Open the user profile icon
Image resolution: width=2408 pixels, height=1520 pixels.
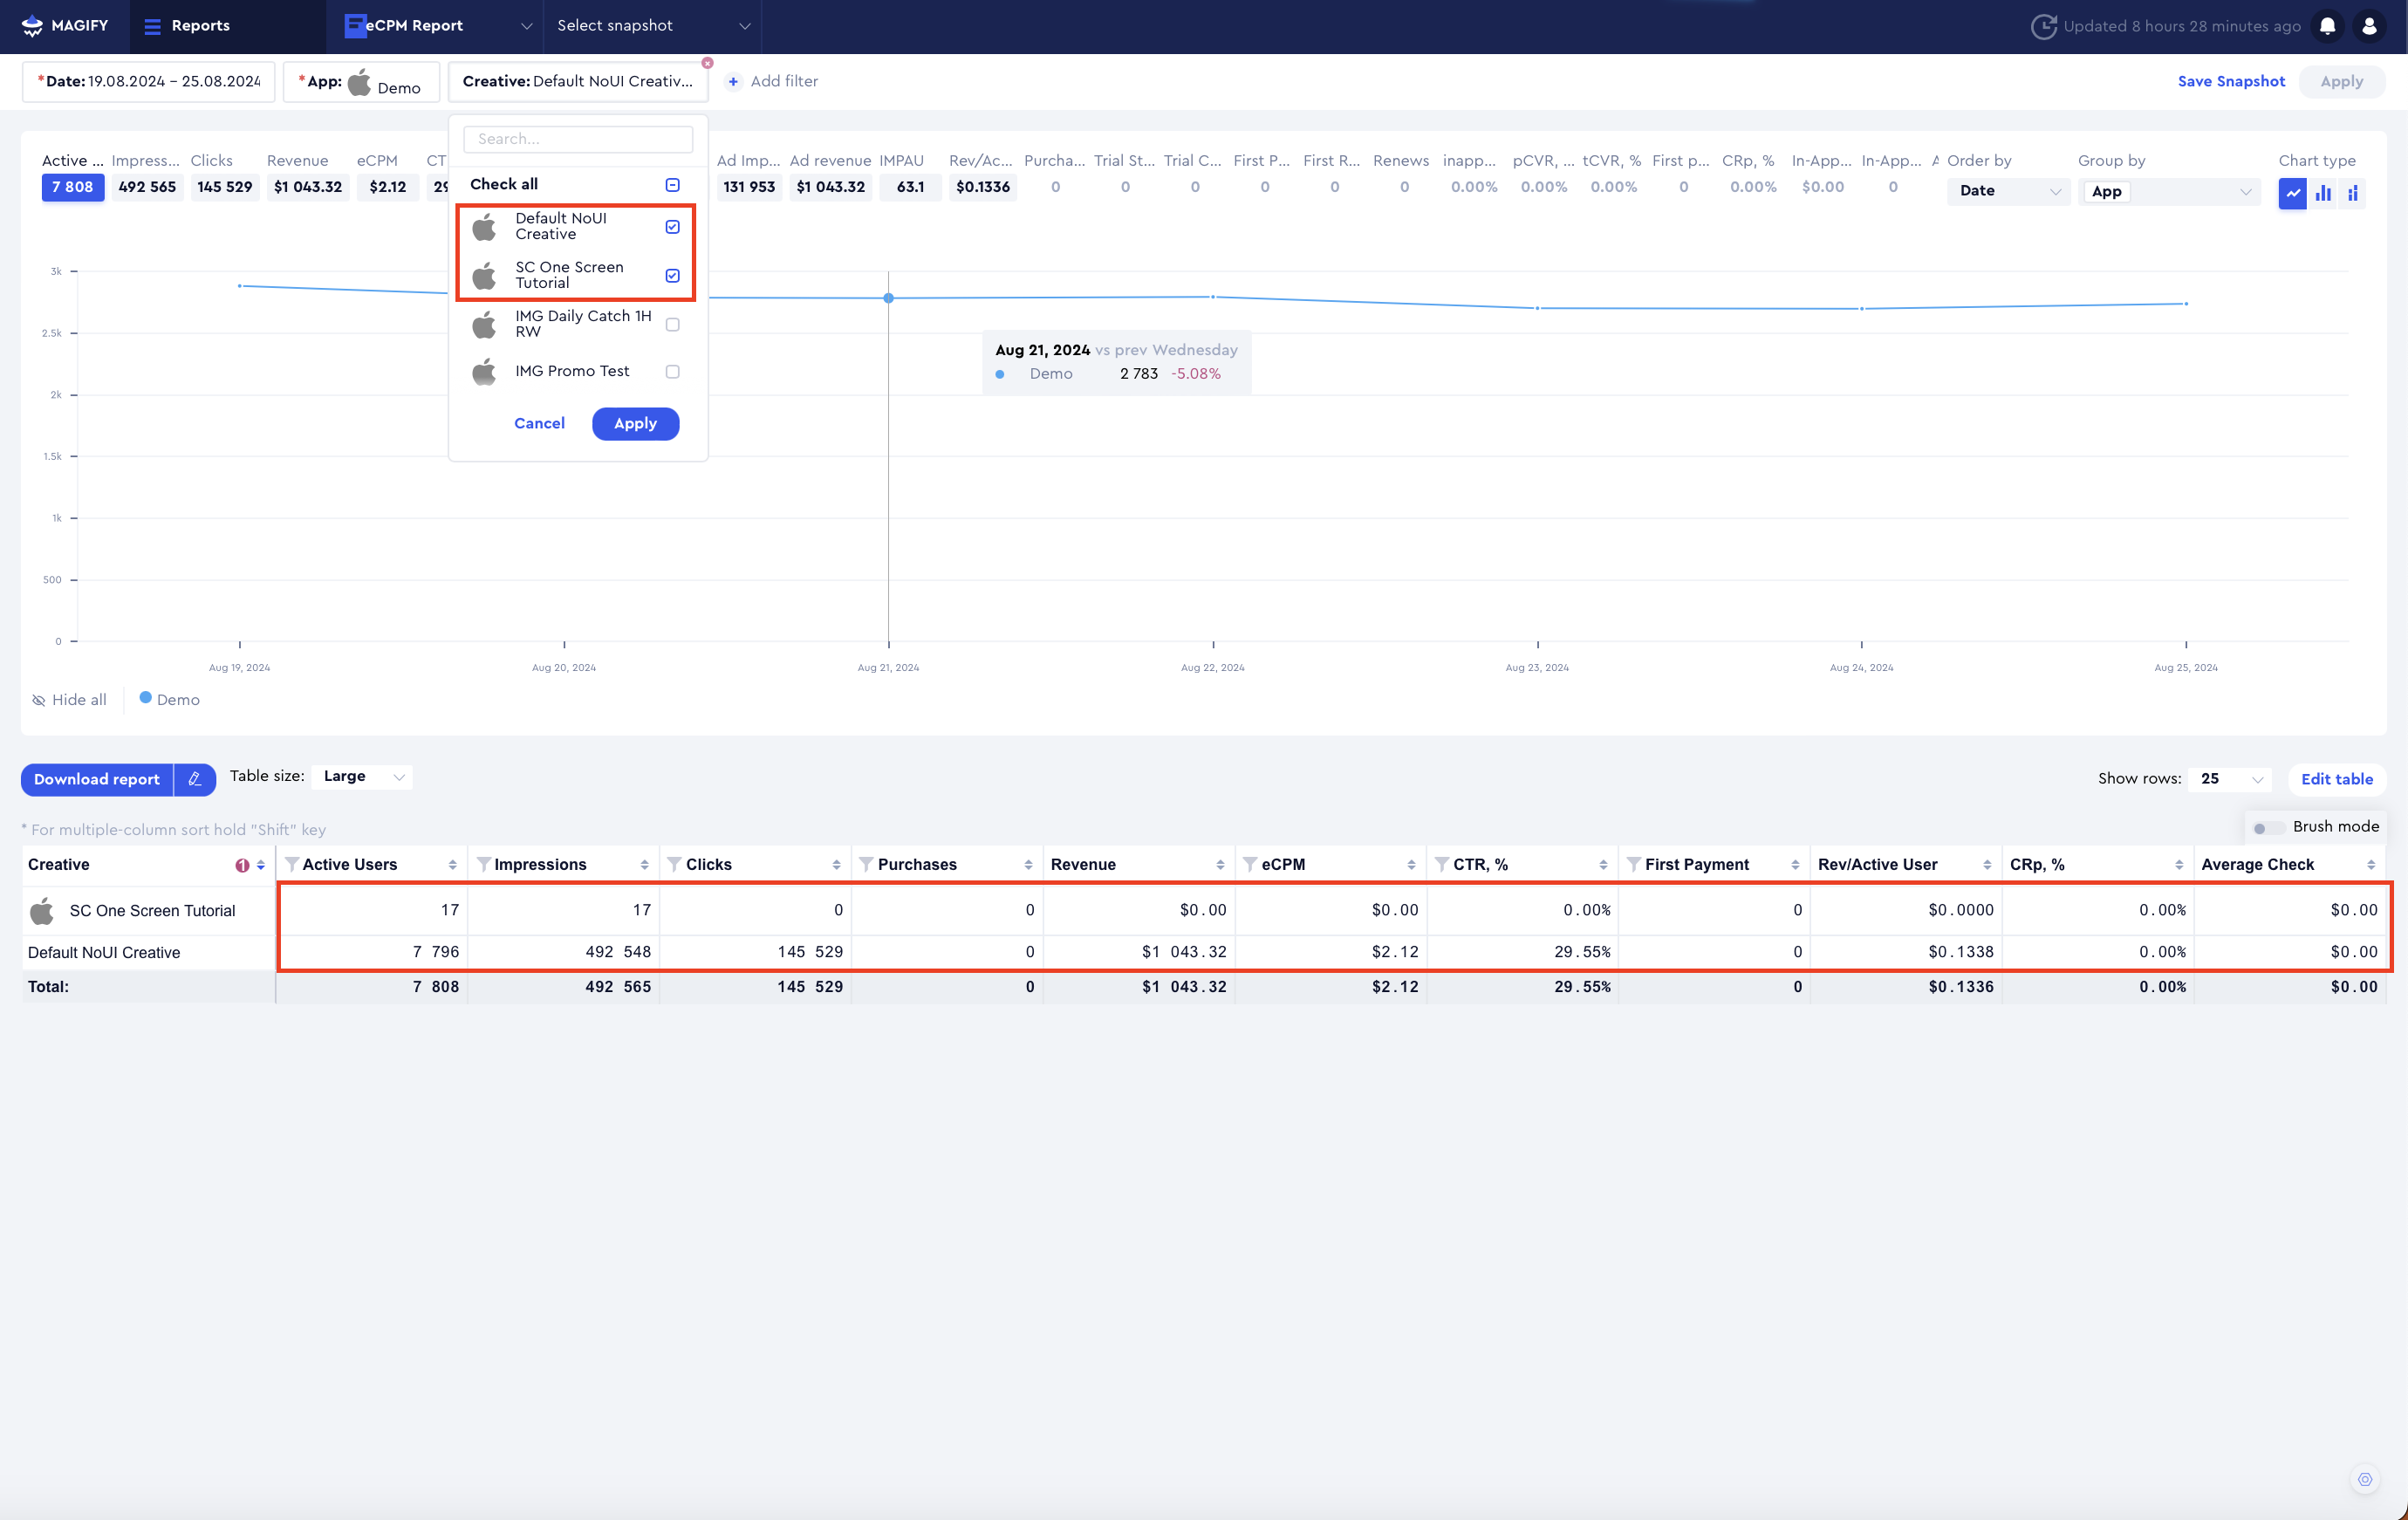[2369, 26]
